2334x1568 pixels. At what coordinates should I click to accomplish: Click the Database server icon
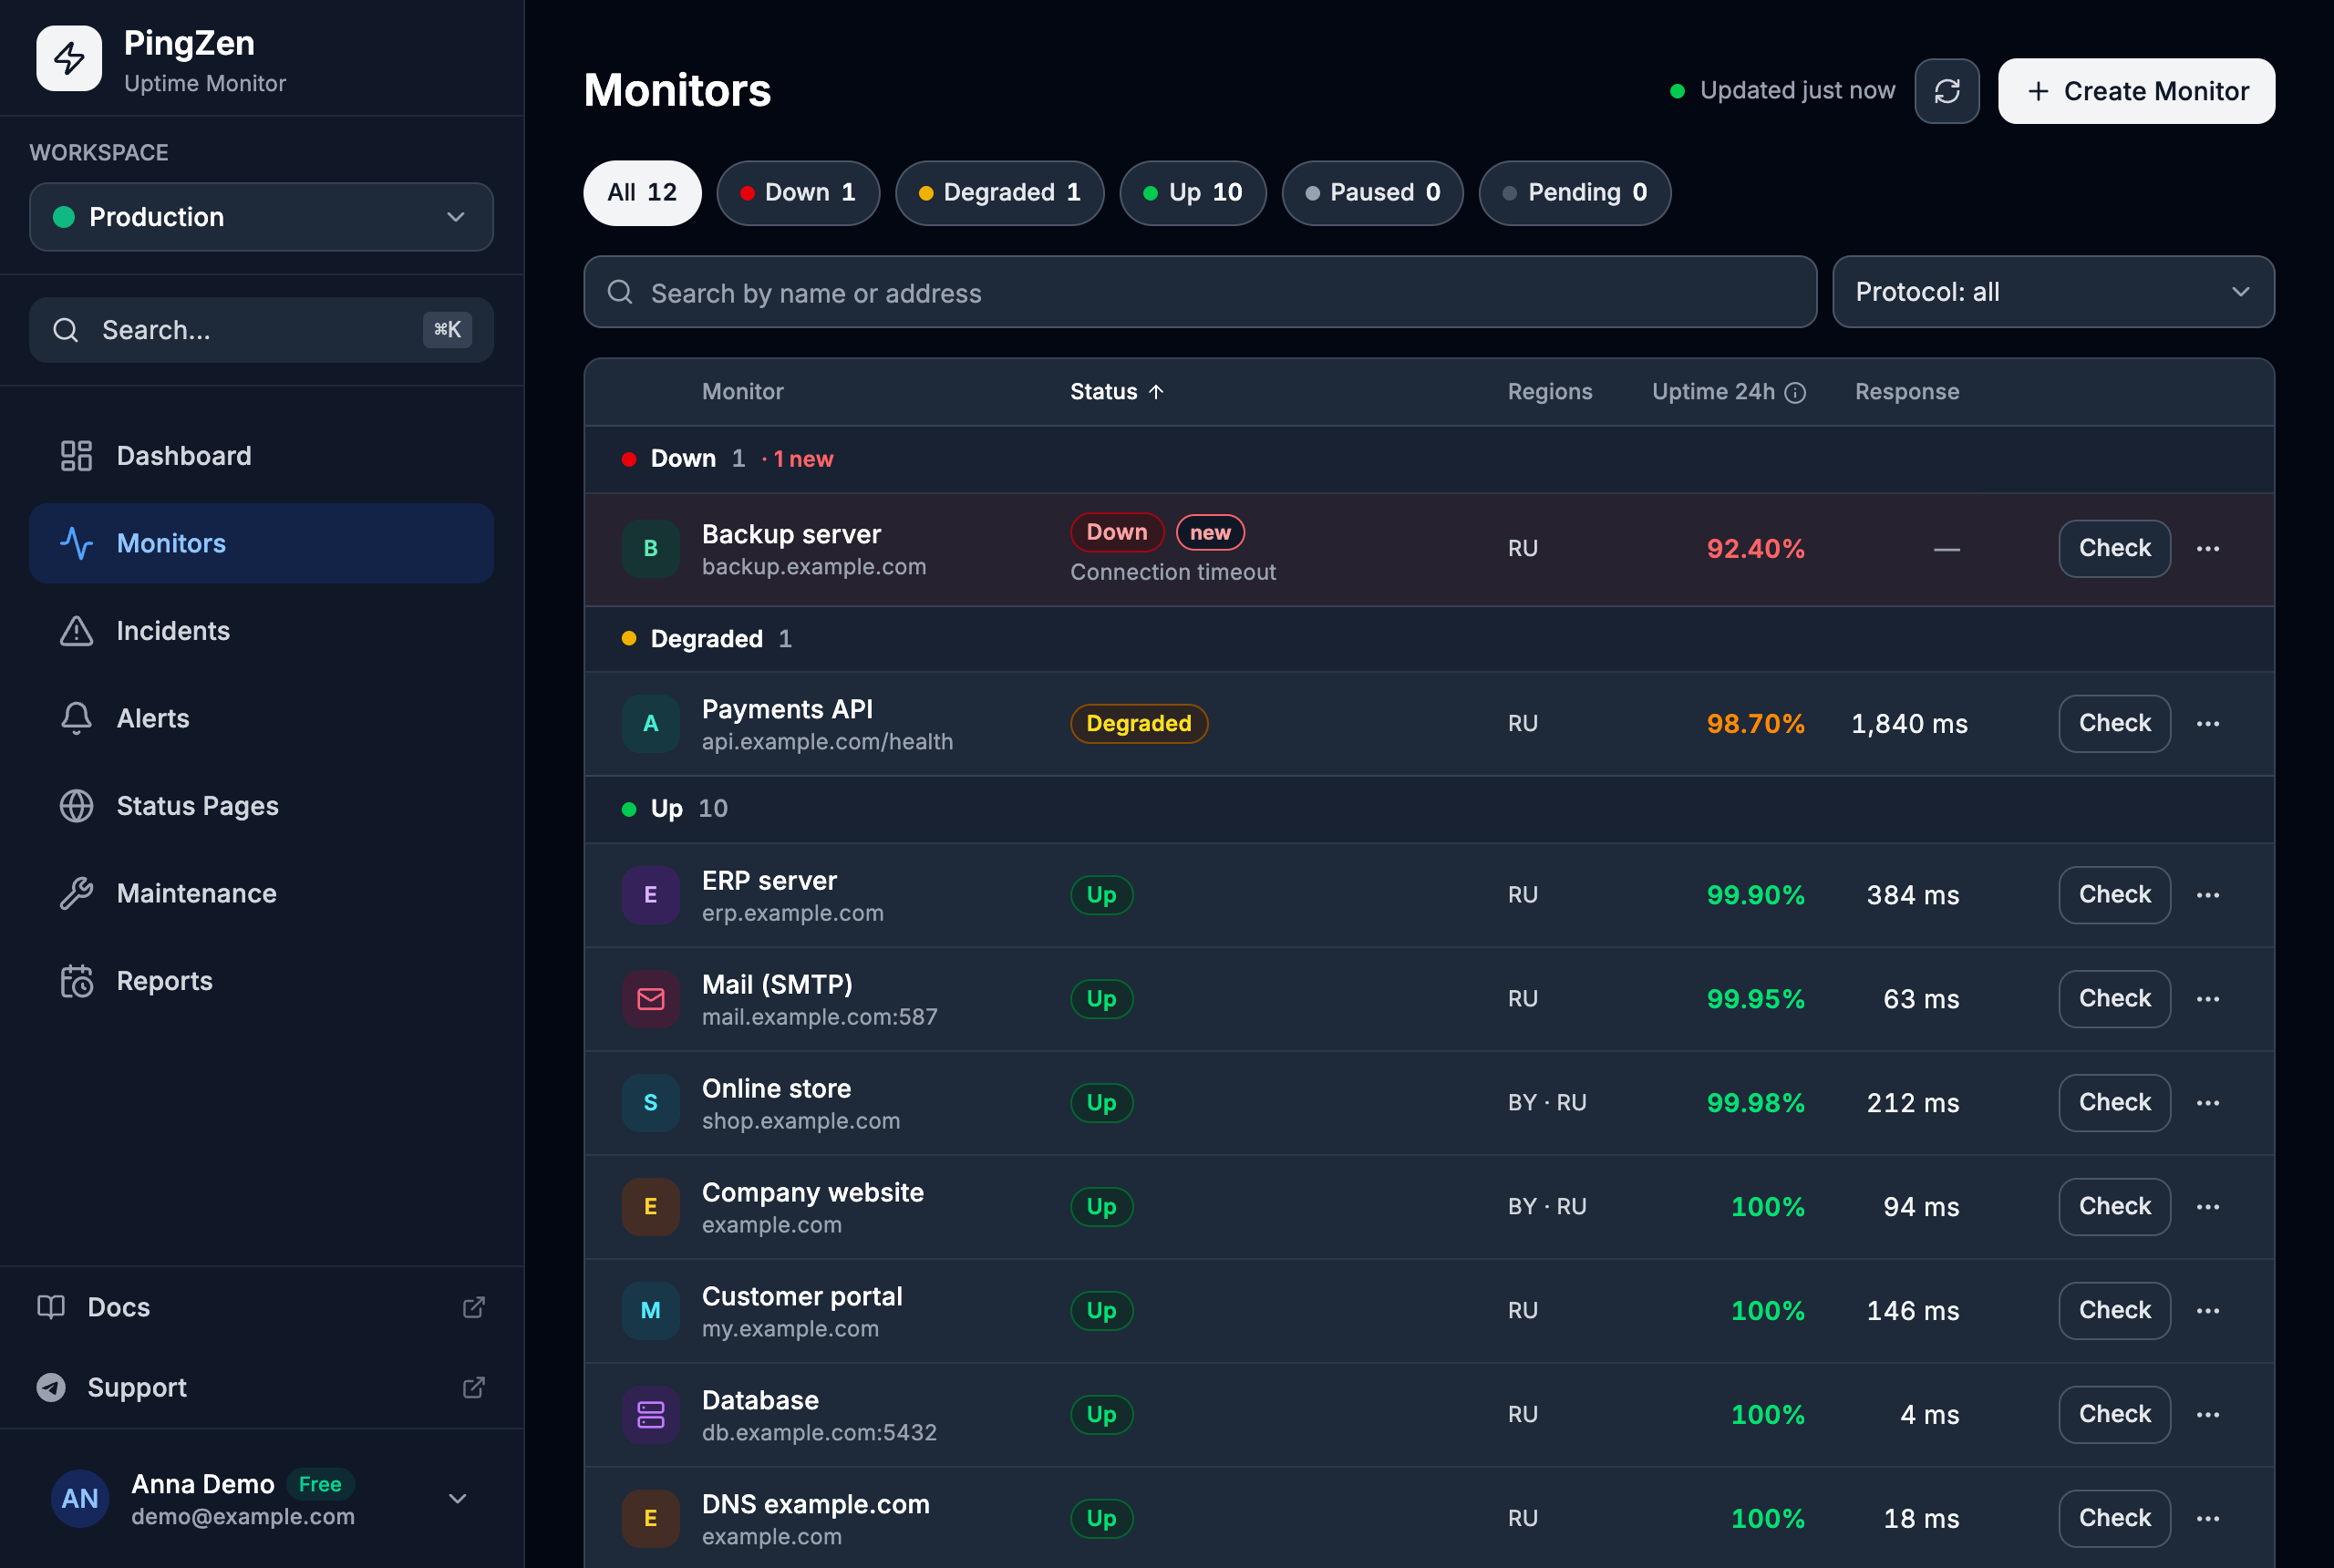650,1414
